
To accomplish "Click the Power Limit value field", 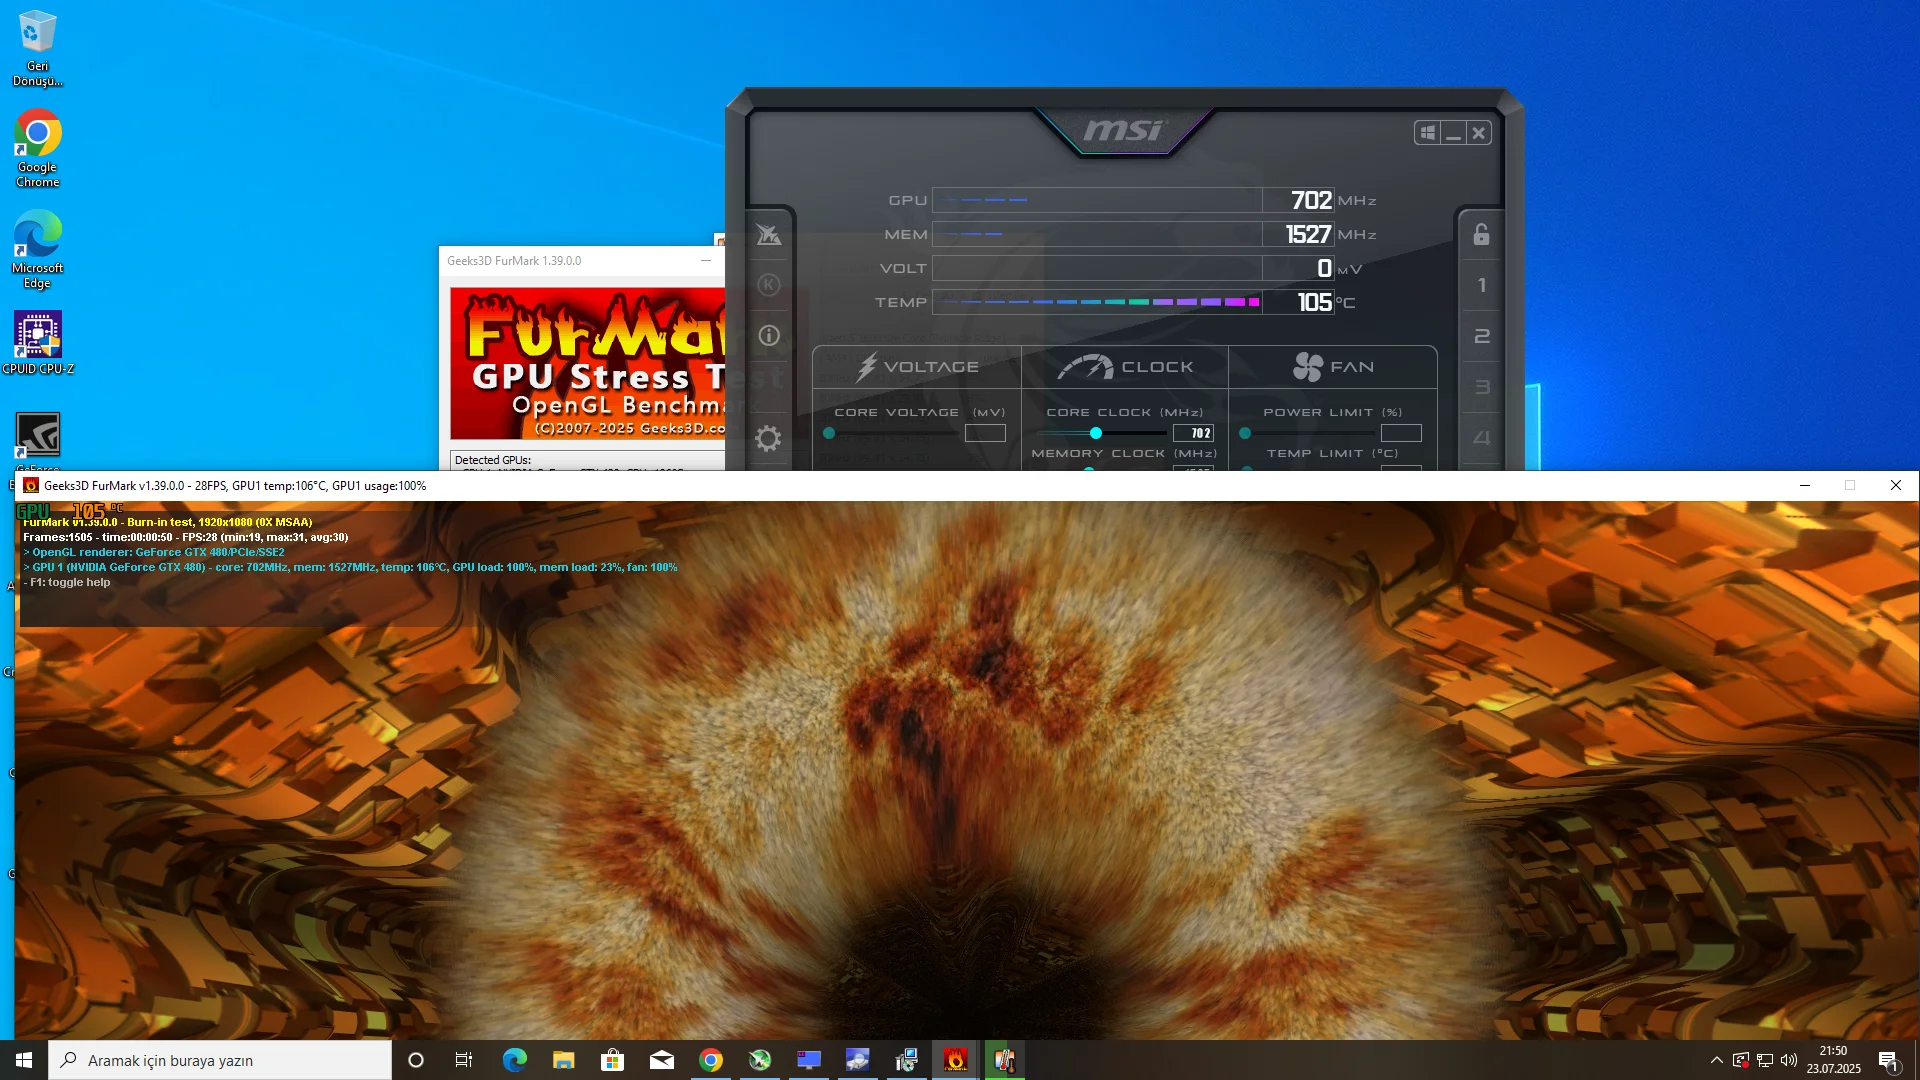I will [1400, 433].
